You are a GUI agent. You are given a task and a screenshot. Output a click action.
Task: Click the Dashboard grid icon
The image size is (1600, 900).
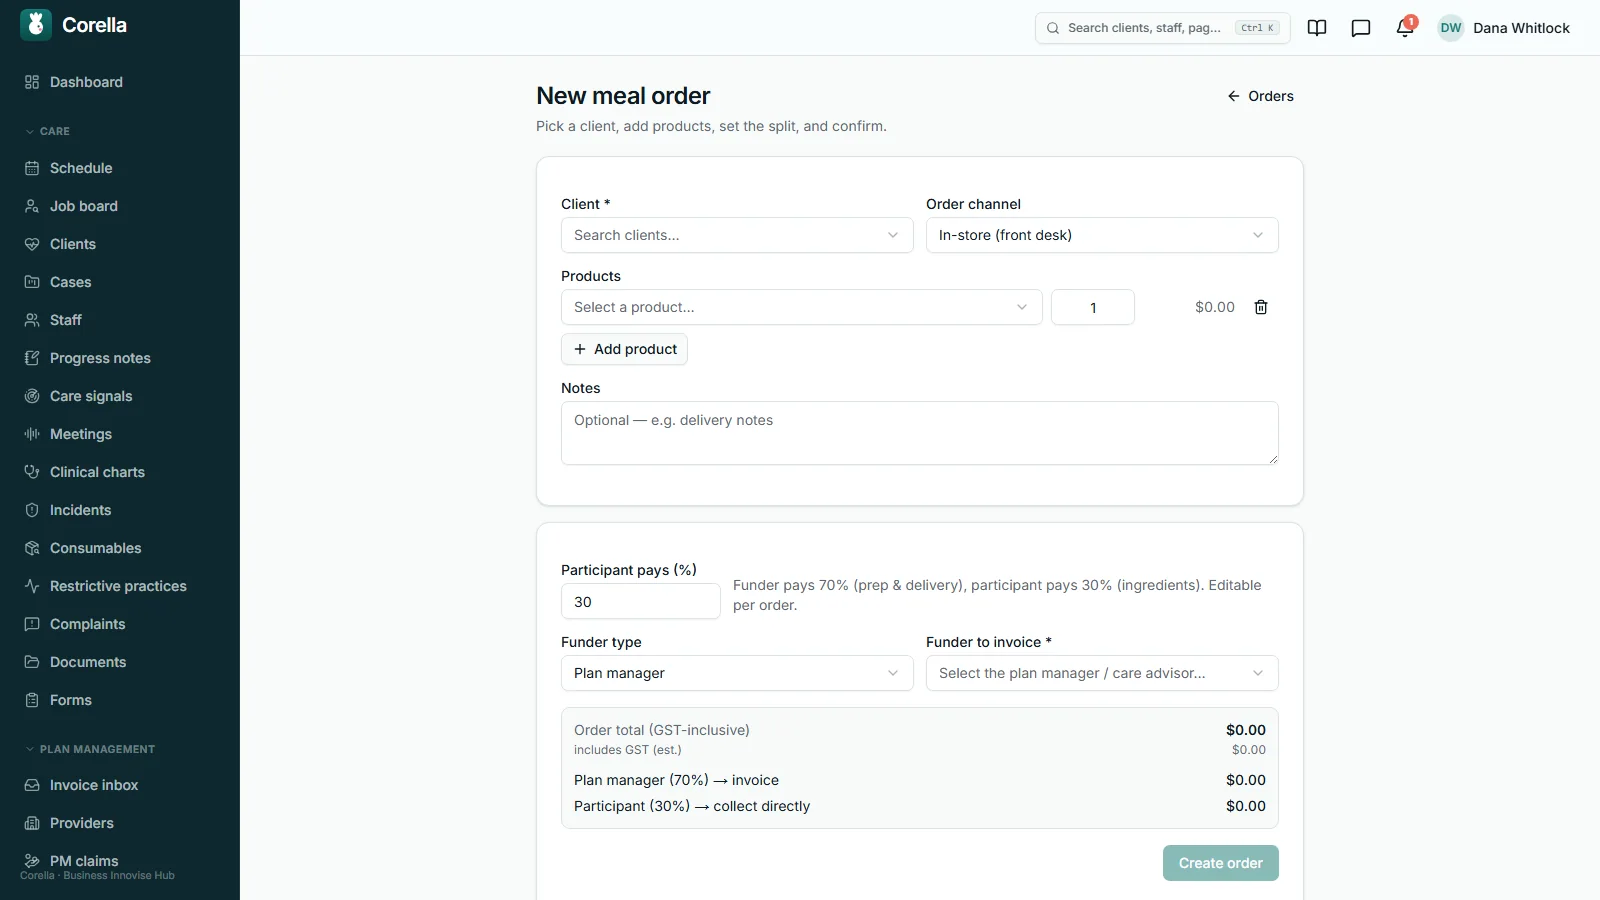[x=32, y=82]
